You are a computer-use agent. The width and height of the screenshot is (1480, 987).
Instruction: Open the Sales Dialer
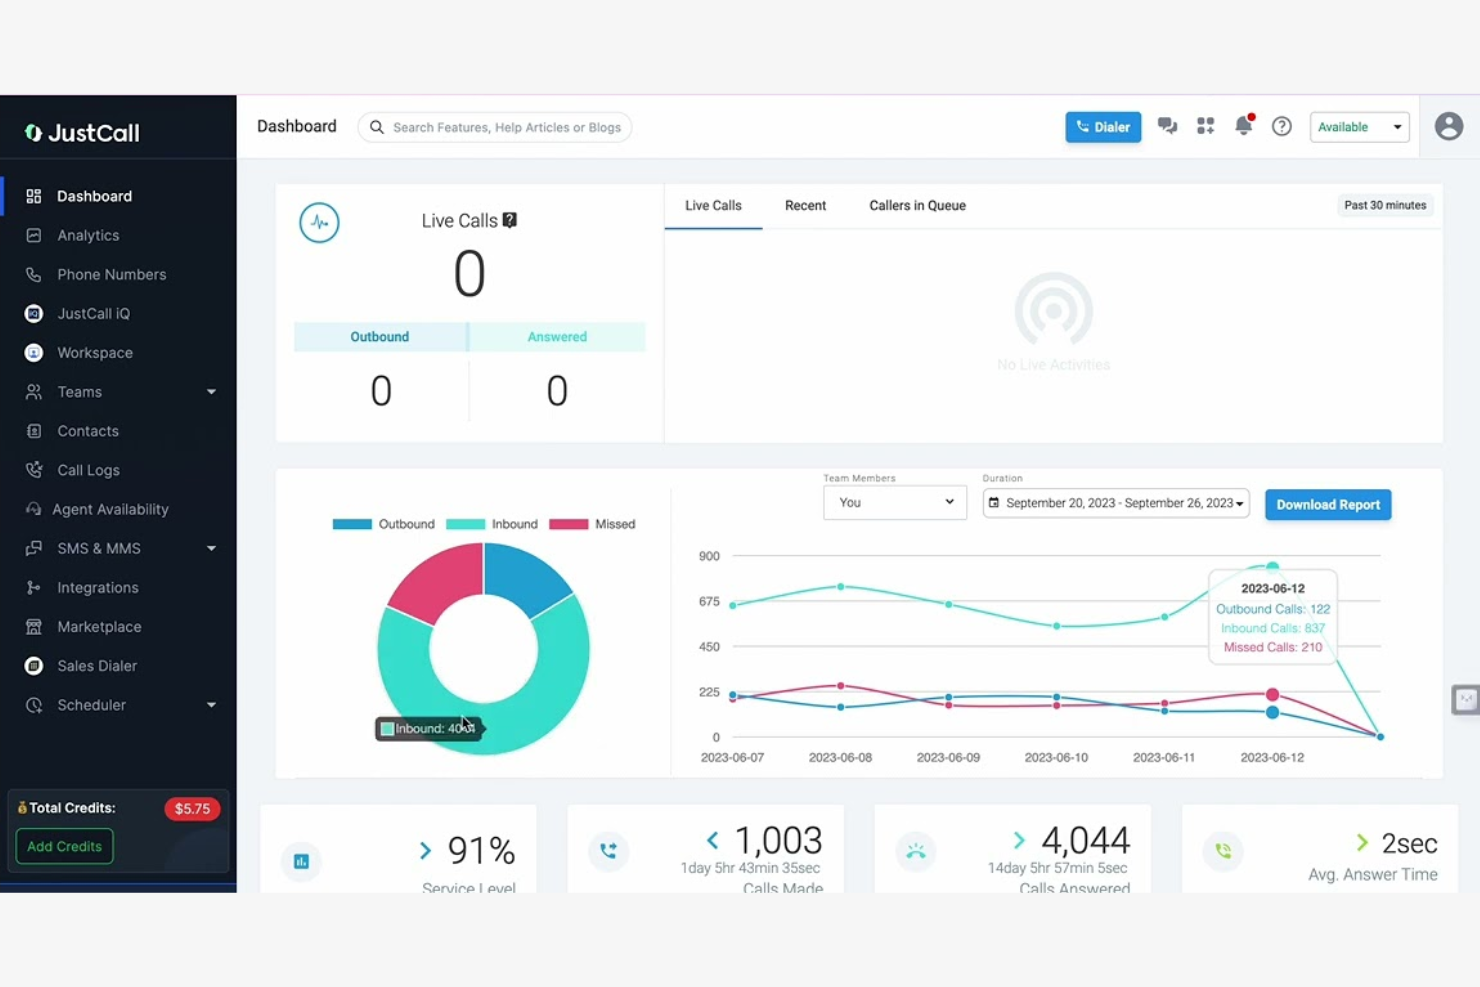(97, 665)
